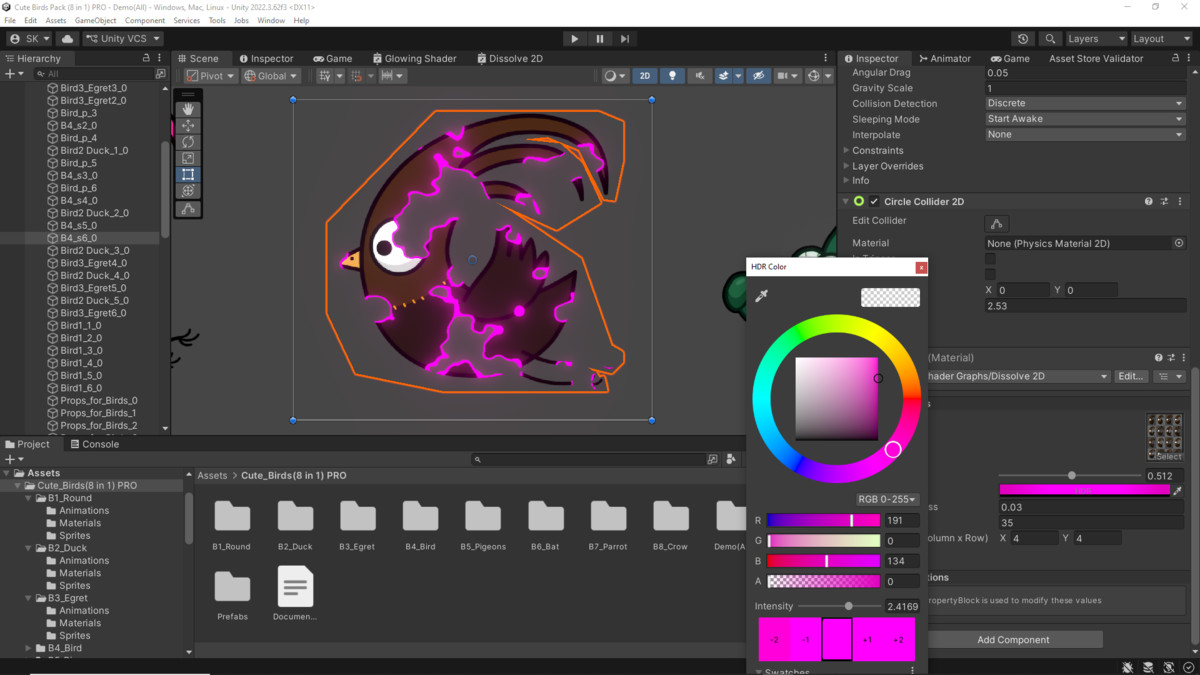Click the Pause button

coord(600,39)
